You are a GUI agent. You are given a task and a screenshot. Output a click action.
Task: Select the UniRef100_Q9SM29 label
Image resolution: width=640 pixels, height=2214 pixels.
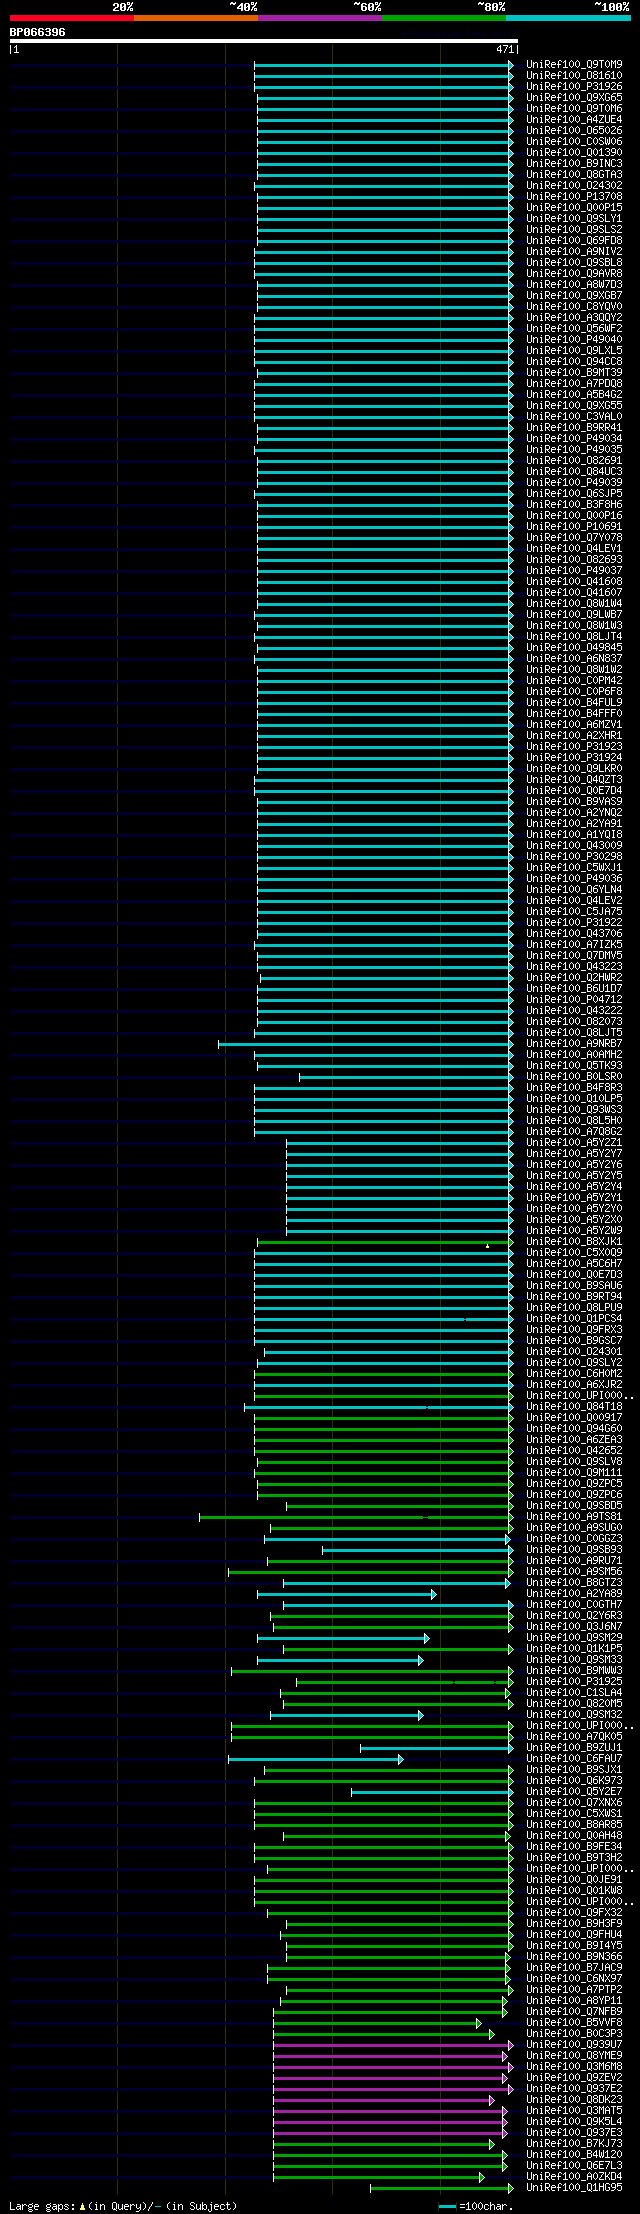(x=574, y=1638)
